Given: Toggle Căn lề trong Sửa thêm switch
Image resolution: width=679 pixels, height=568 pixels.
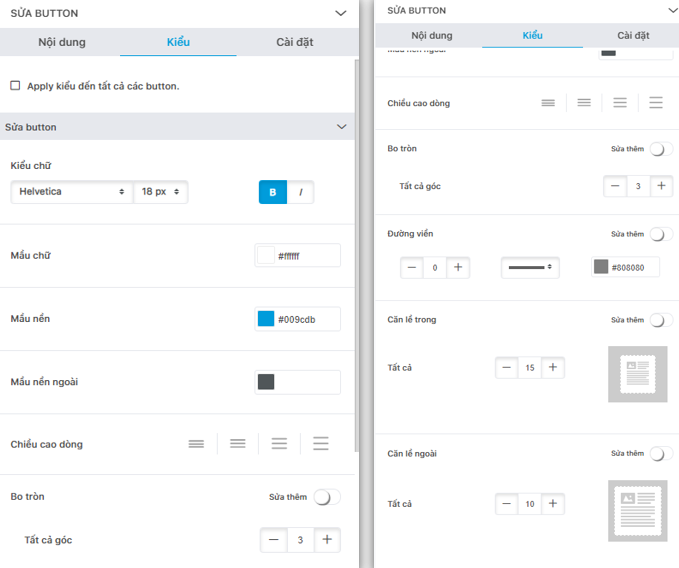Looking at the screenshot, I should pos(661,320).
